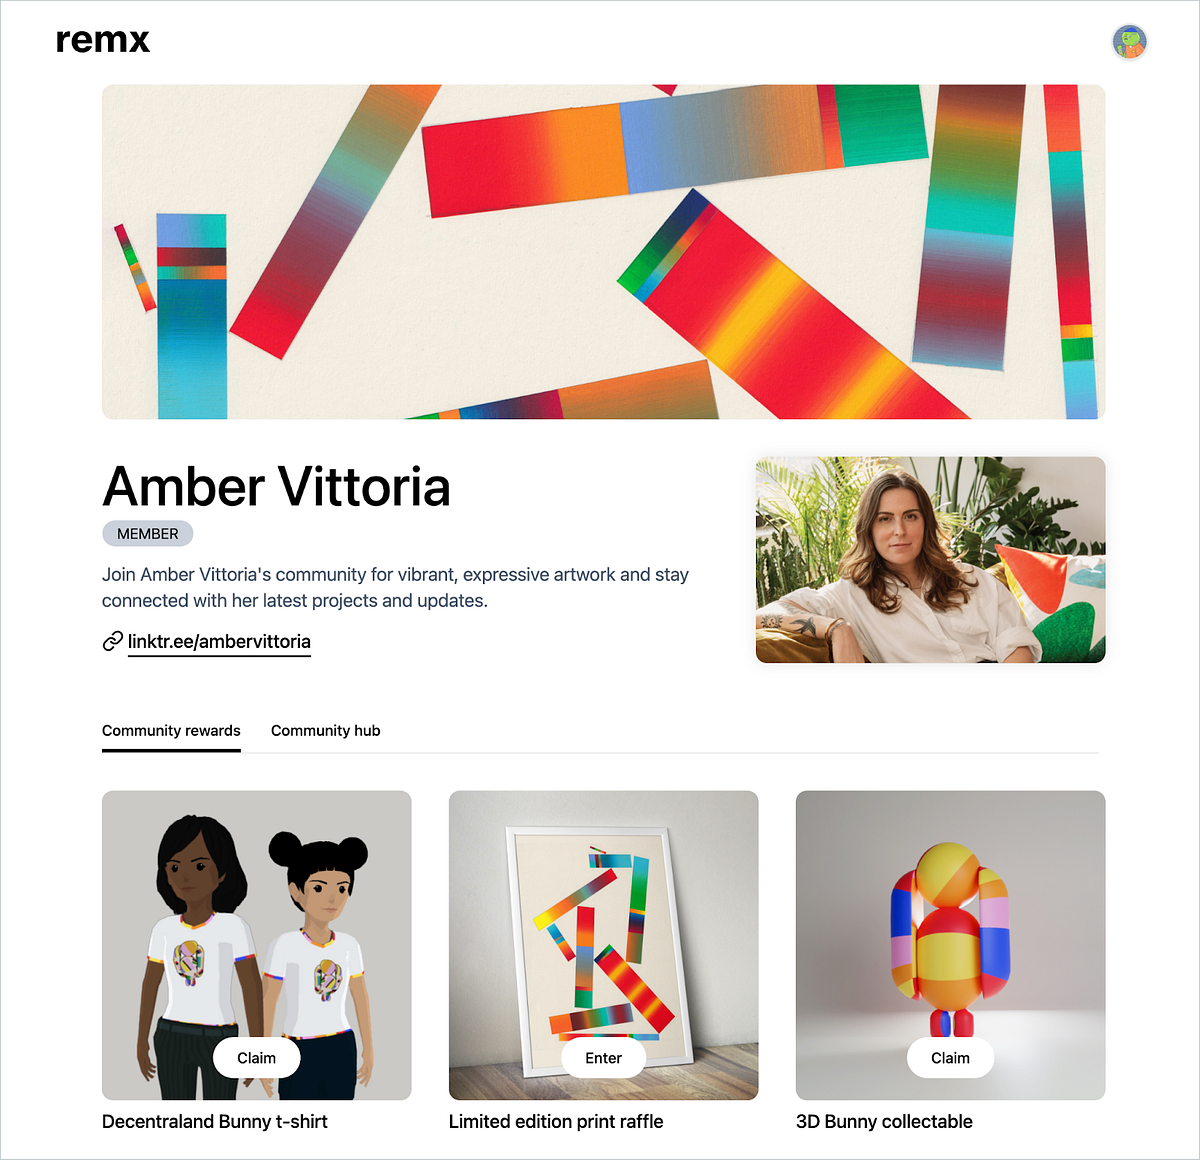Image resolution: width=1200 pixels, height=1160 pixels.
Task: Claim the 3D Bunny collectable
Action: click(x=950, y=1058)
